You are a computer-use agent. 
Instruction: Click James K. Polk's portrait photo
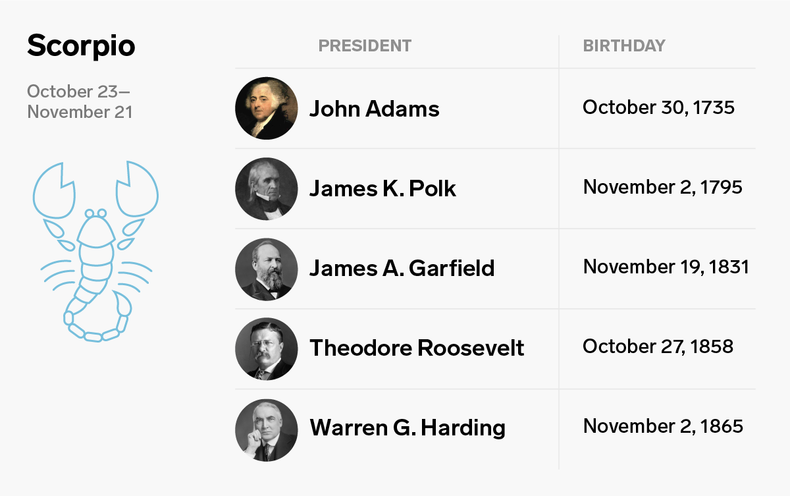pyautogui.click(x=267, y=188)
